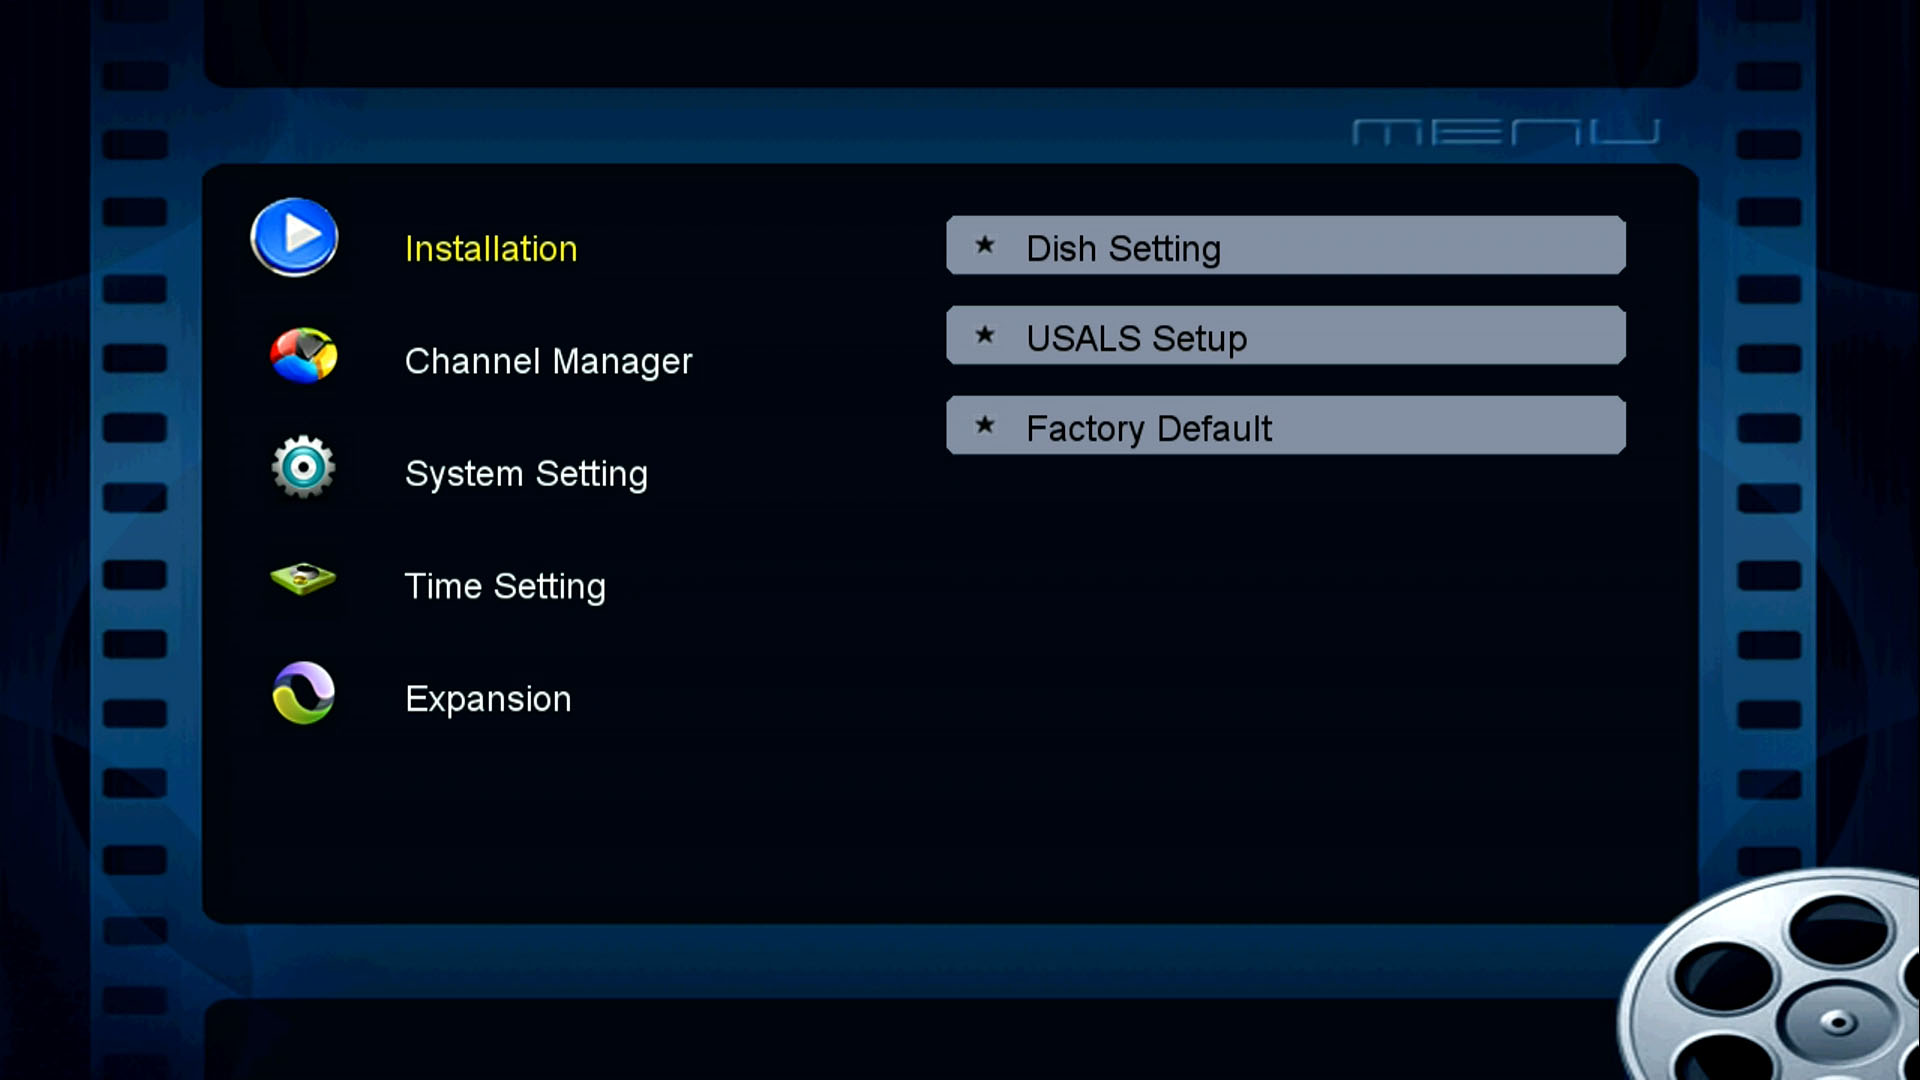
Task: Open USALS Setup option
Action: click(1286, 335)
